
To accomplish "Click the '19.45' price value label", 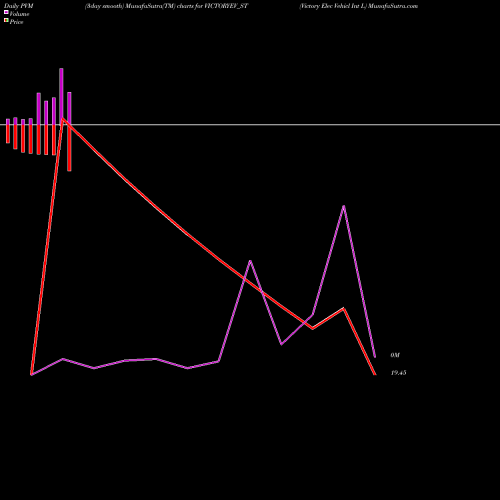I will tap(398, 373).
